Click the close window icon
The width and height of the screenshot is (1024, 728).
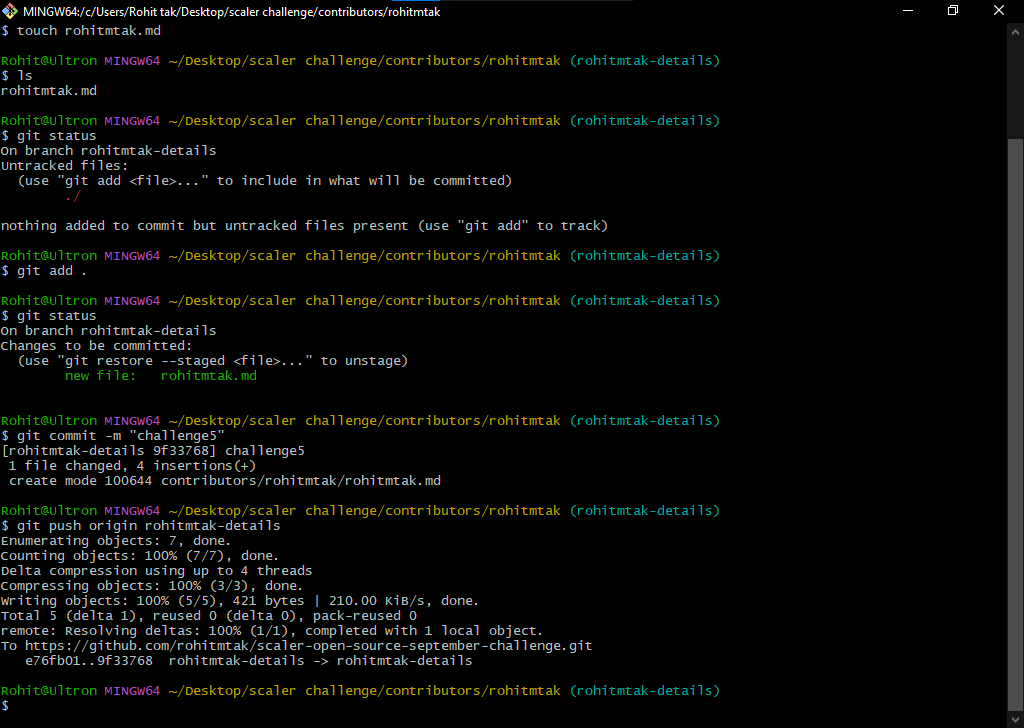(x=997, y=10)
